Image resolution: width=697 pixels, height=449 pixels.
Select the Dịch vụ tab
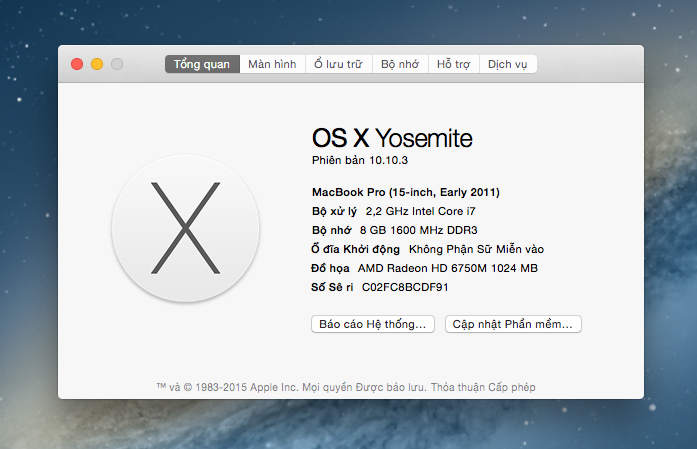508,64
